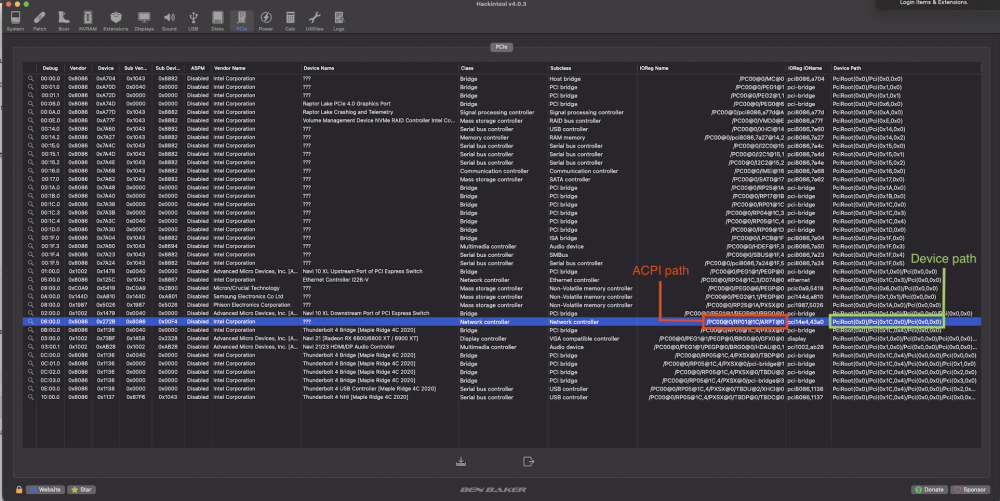Image resolution: width=1000 pixels, height=501 pixels.
Task: Click magnifier icon for device 05:00.0
Action: pos(30,280)
